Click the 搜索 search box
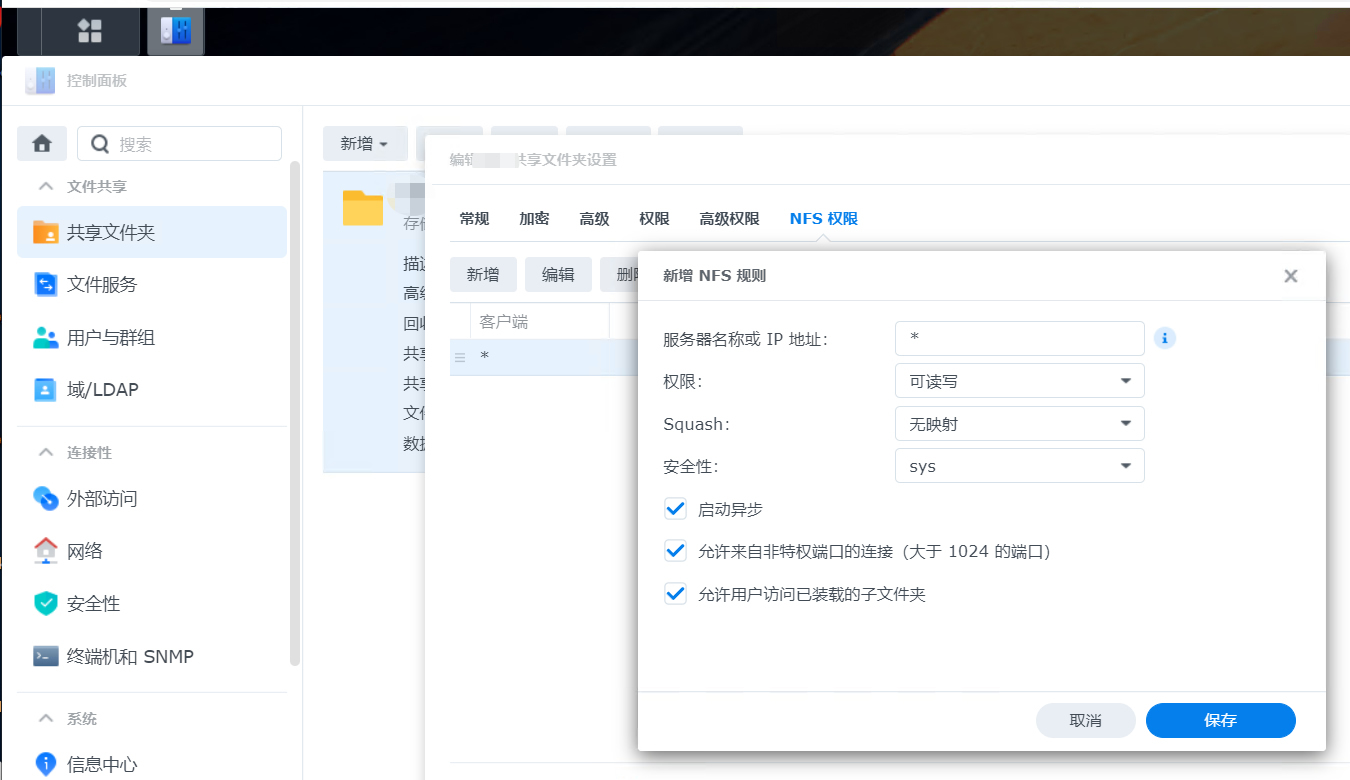This screenshot has width=1350, height=780. pyautogui.click(x=180, y=144)
